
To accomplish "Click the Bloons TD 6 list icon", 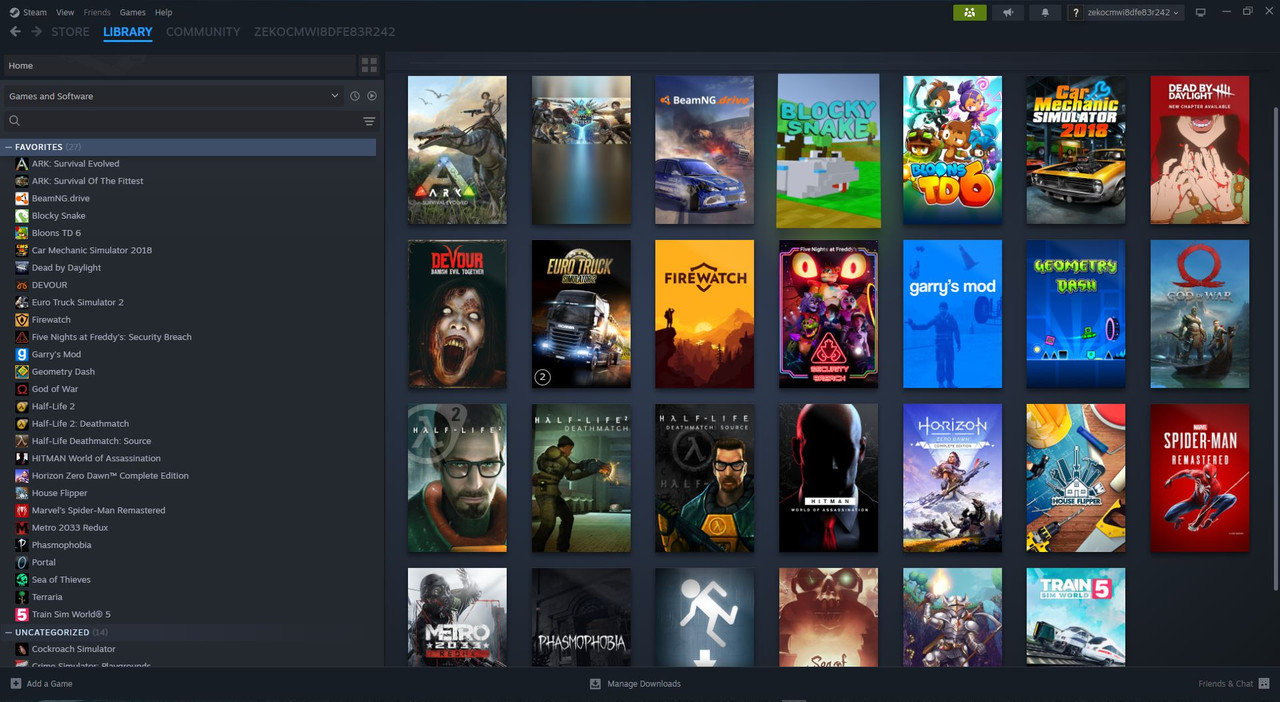I will (22, 233).
